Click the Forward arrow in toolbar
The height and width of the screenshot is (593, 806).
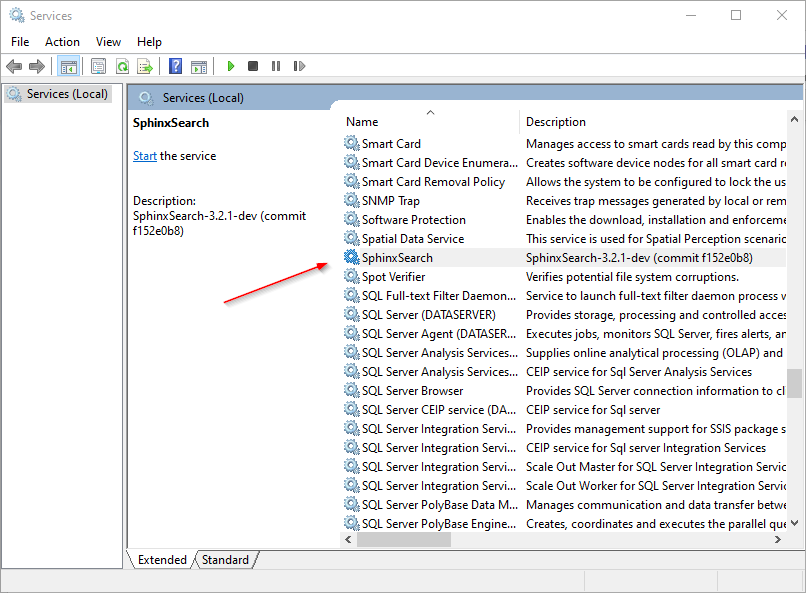[x=37, y=66]
